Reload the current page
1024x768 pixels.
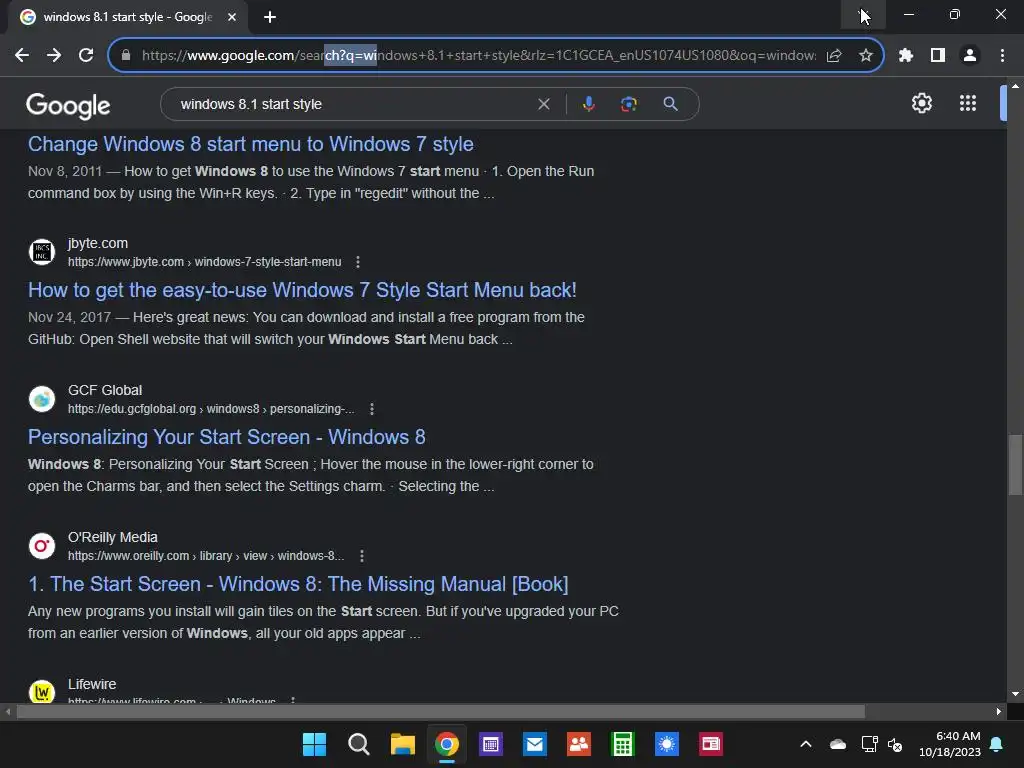point(86,56)
